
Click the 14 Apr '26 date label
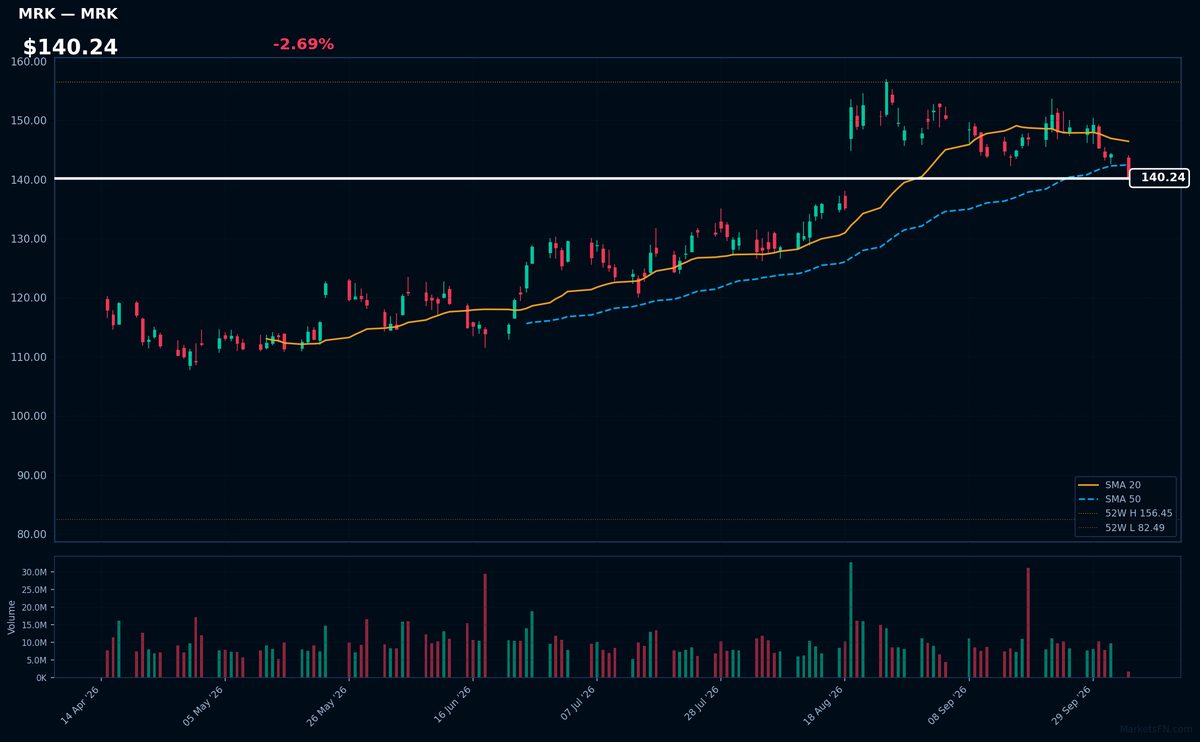pyautogui.click(x=81, y=706)
